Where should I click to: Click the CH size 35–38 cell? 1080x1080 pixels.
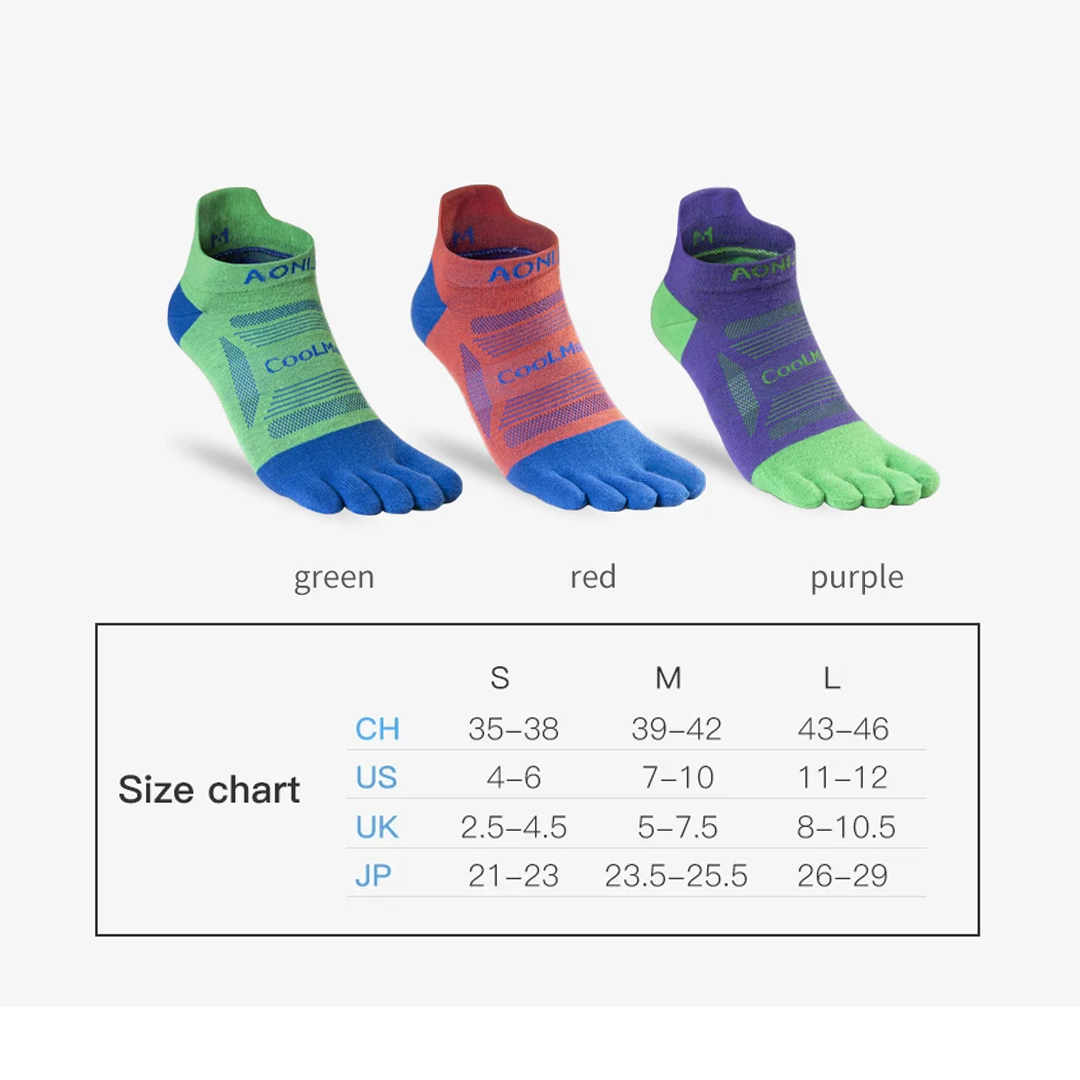(x=513, y=729)
